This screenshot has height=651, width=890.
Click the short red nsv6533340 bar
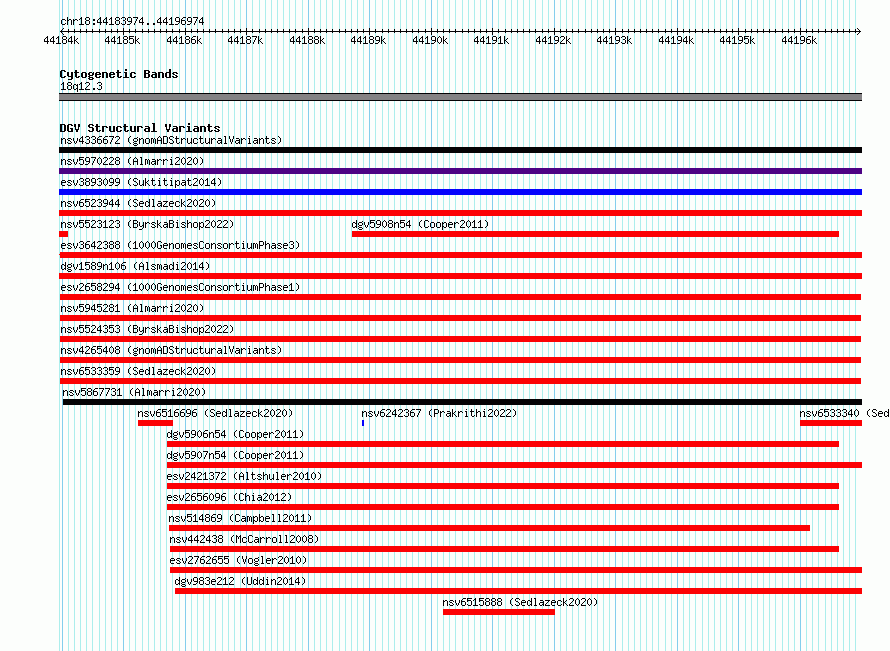pyautogui.click(x=831, y=423)
